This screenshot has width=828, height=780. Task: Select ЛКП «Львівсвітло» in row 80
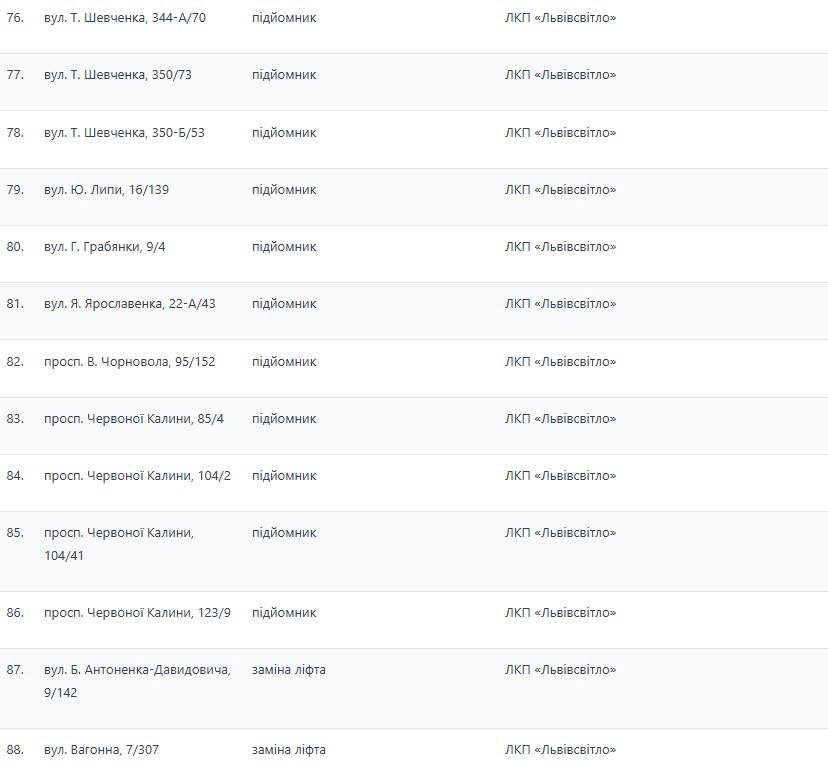pos(560,247)
